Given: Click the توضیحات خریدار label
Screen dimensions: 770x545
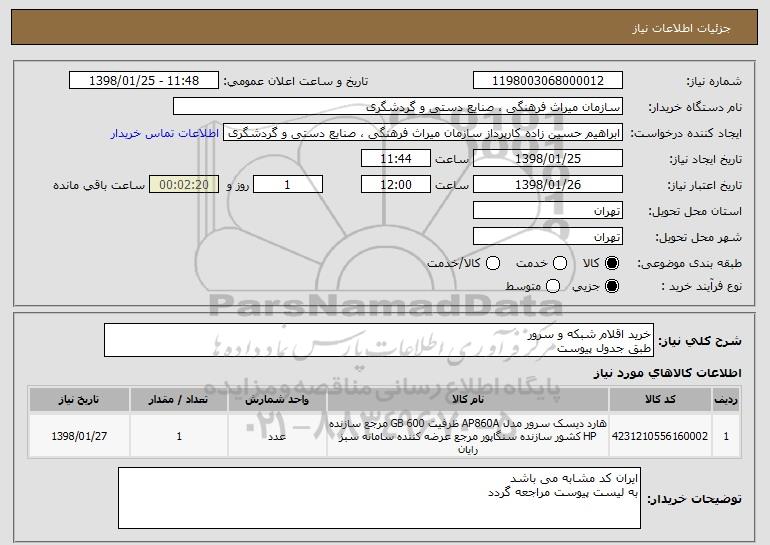Looking at the screenshot, I should (694, 499).
